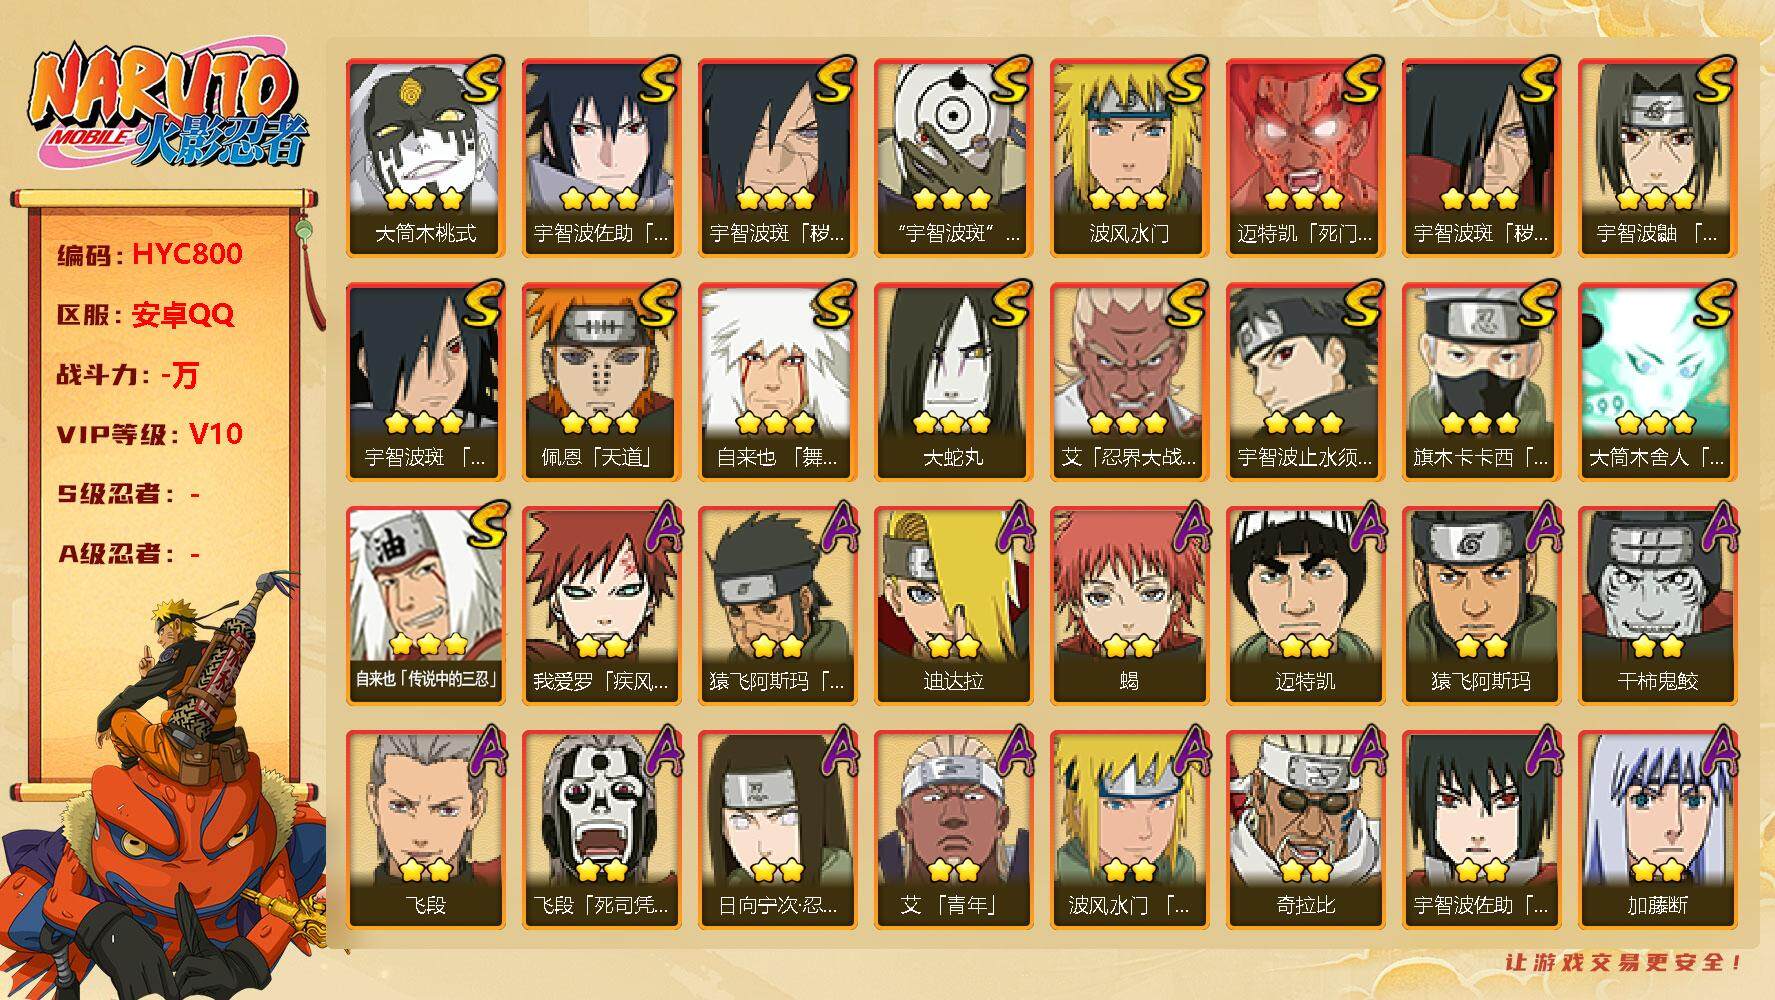Viewport: 1775px width, 1000px height.
Task: Click the Naruto Mobile 火影忍者 logo
Action: (168, 108)
